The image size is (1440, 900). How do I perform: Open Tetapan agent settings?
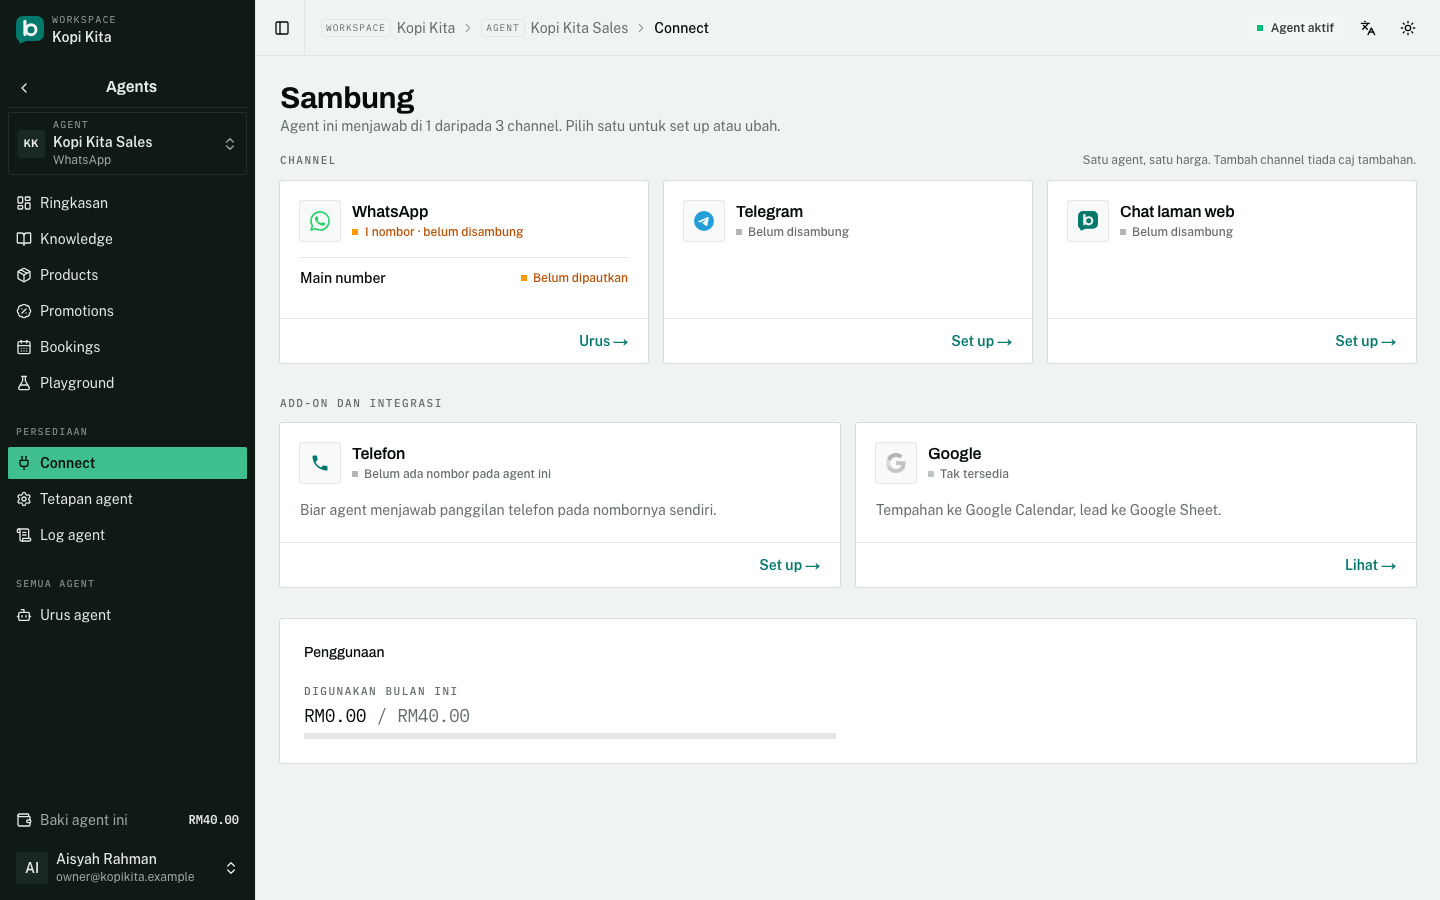[127, 499]
